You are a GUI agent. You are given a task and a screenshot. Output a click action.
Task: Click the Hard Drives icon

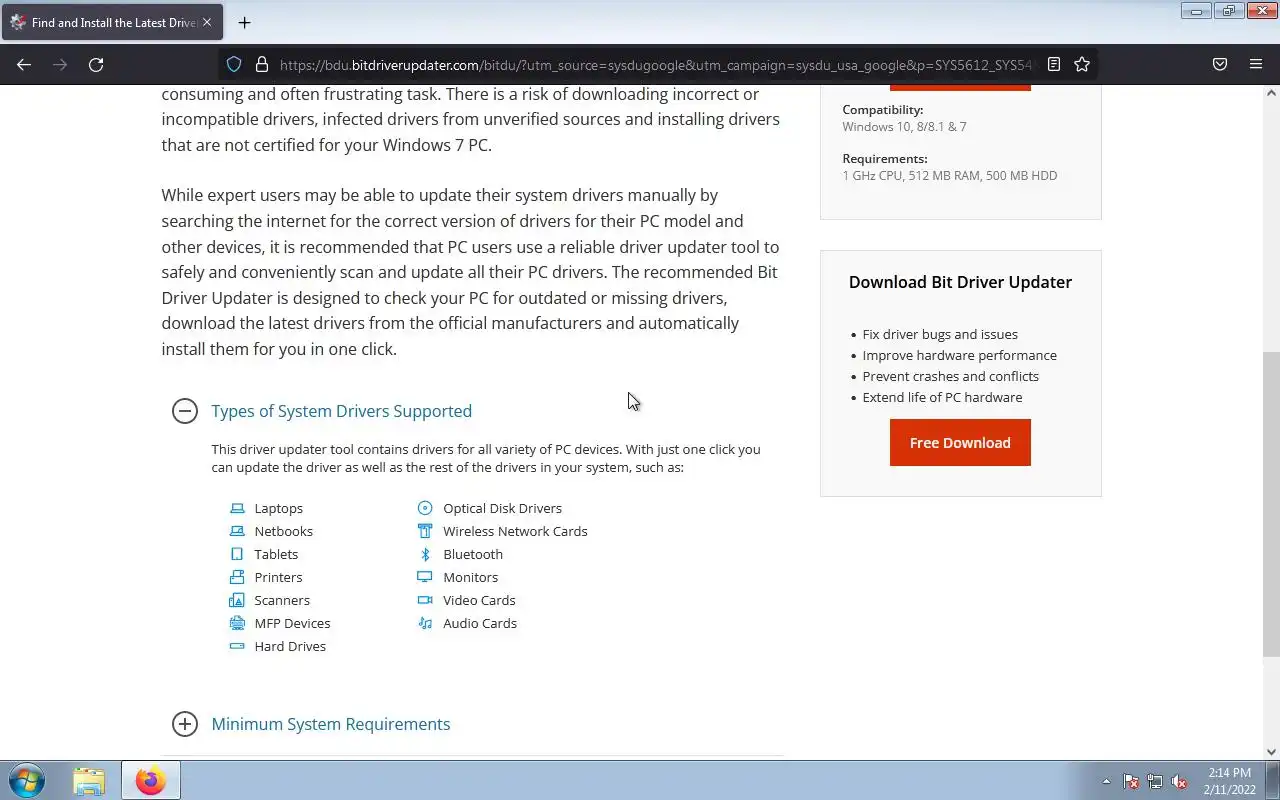(x=237, y=646)
